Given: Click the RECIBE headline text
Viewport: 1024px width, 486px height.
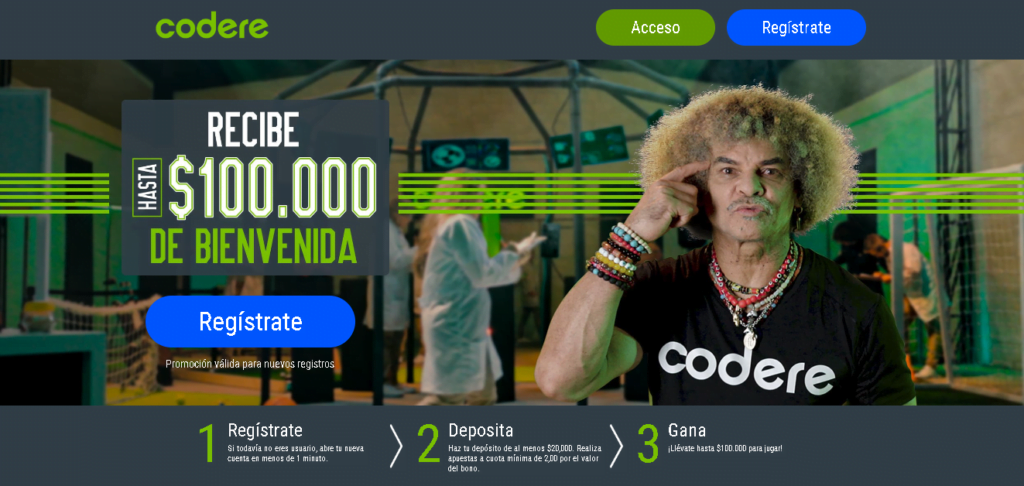Looking at the screenshot, I should [x=253, y=129].
